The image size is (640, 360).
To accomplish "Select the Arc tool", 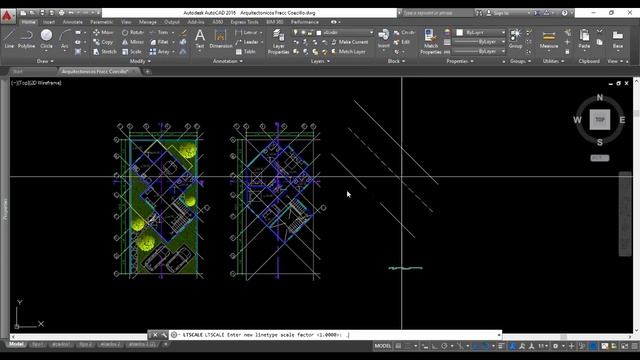I will [64, 39].
